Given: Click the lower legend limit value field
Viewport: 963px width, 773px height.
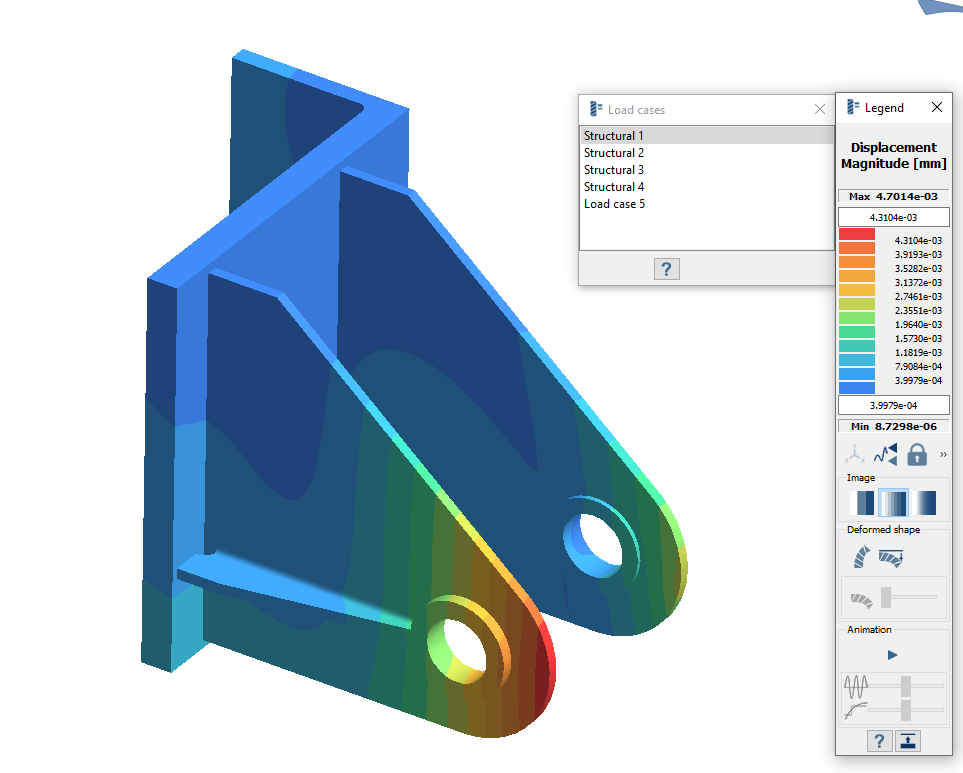Looking at the screenshot, I should (x=893, y=405).
